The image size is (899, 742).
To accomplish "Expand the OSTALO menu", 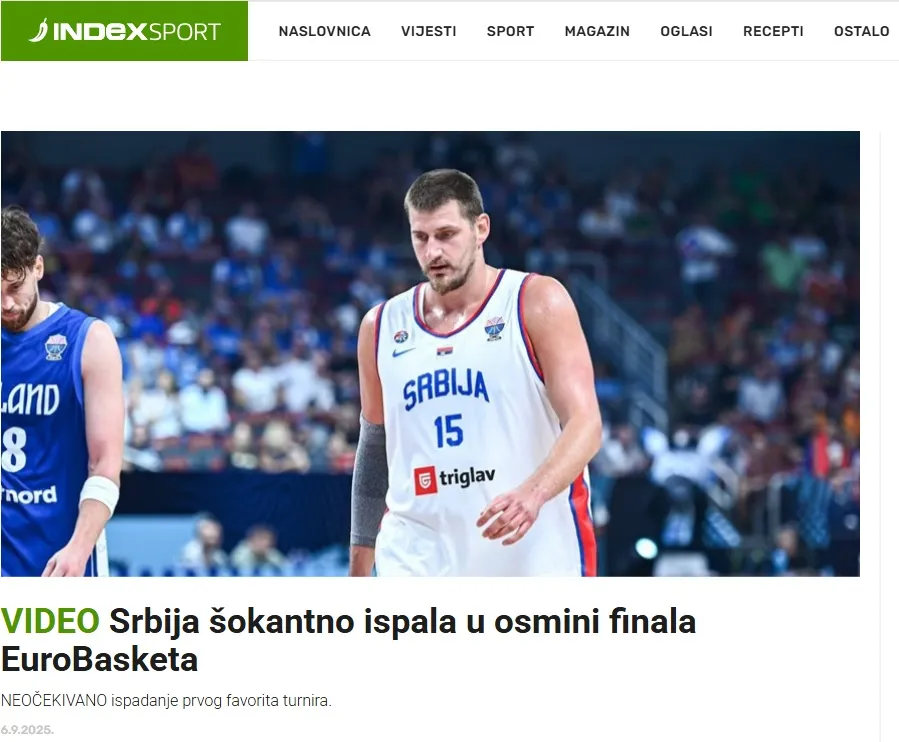I will coord(861,32).
